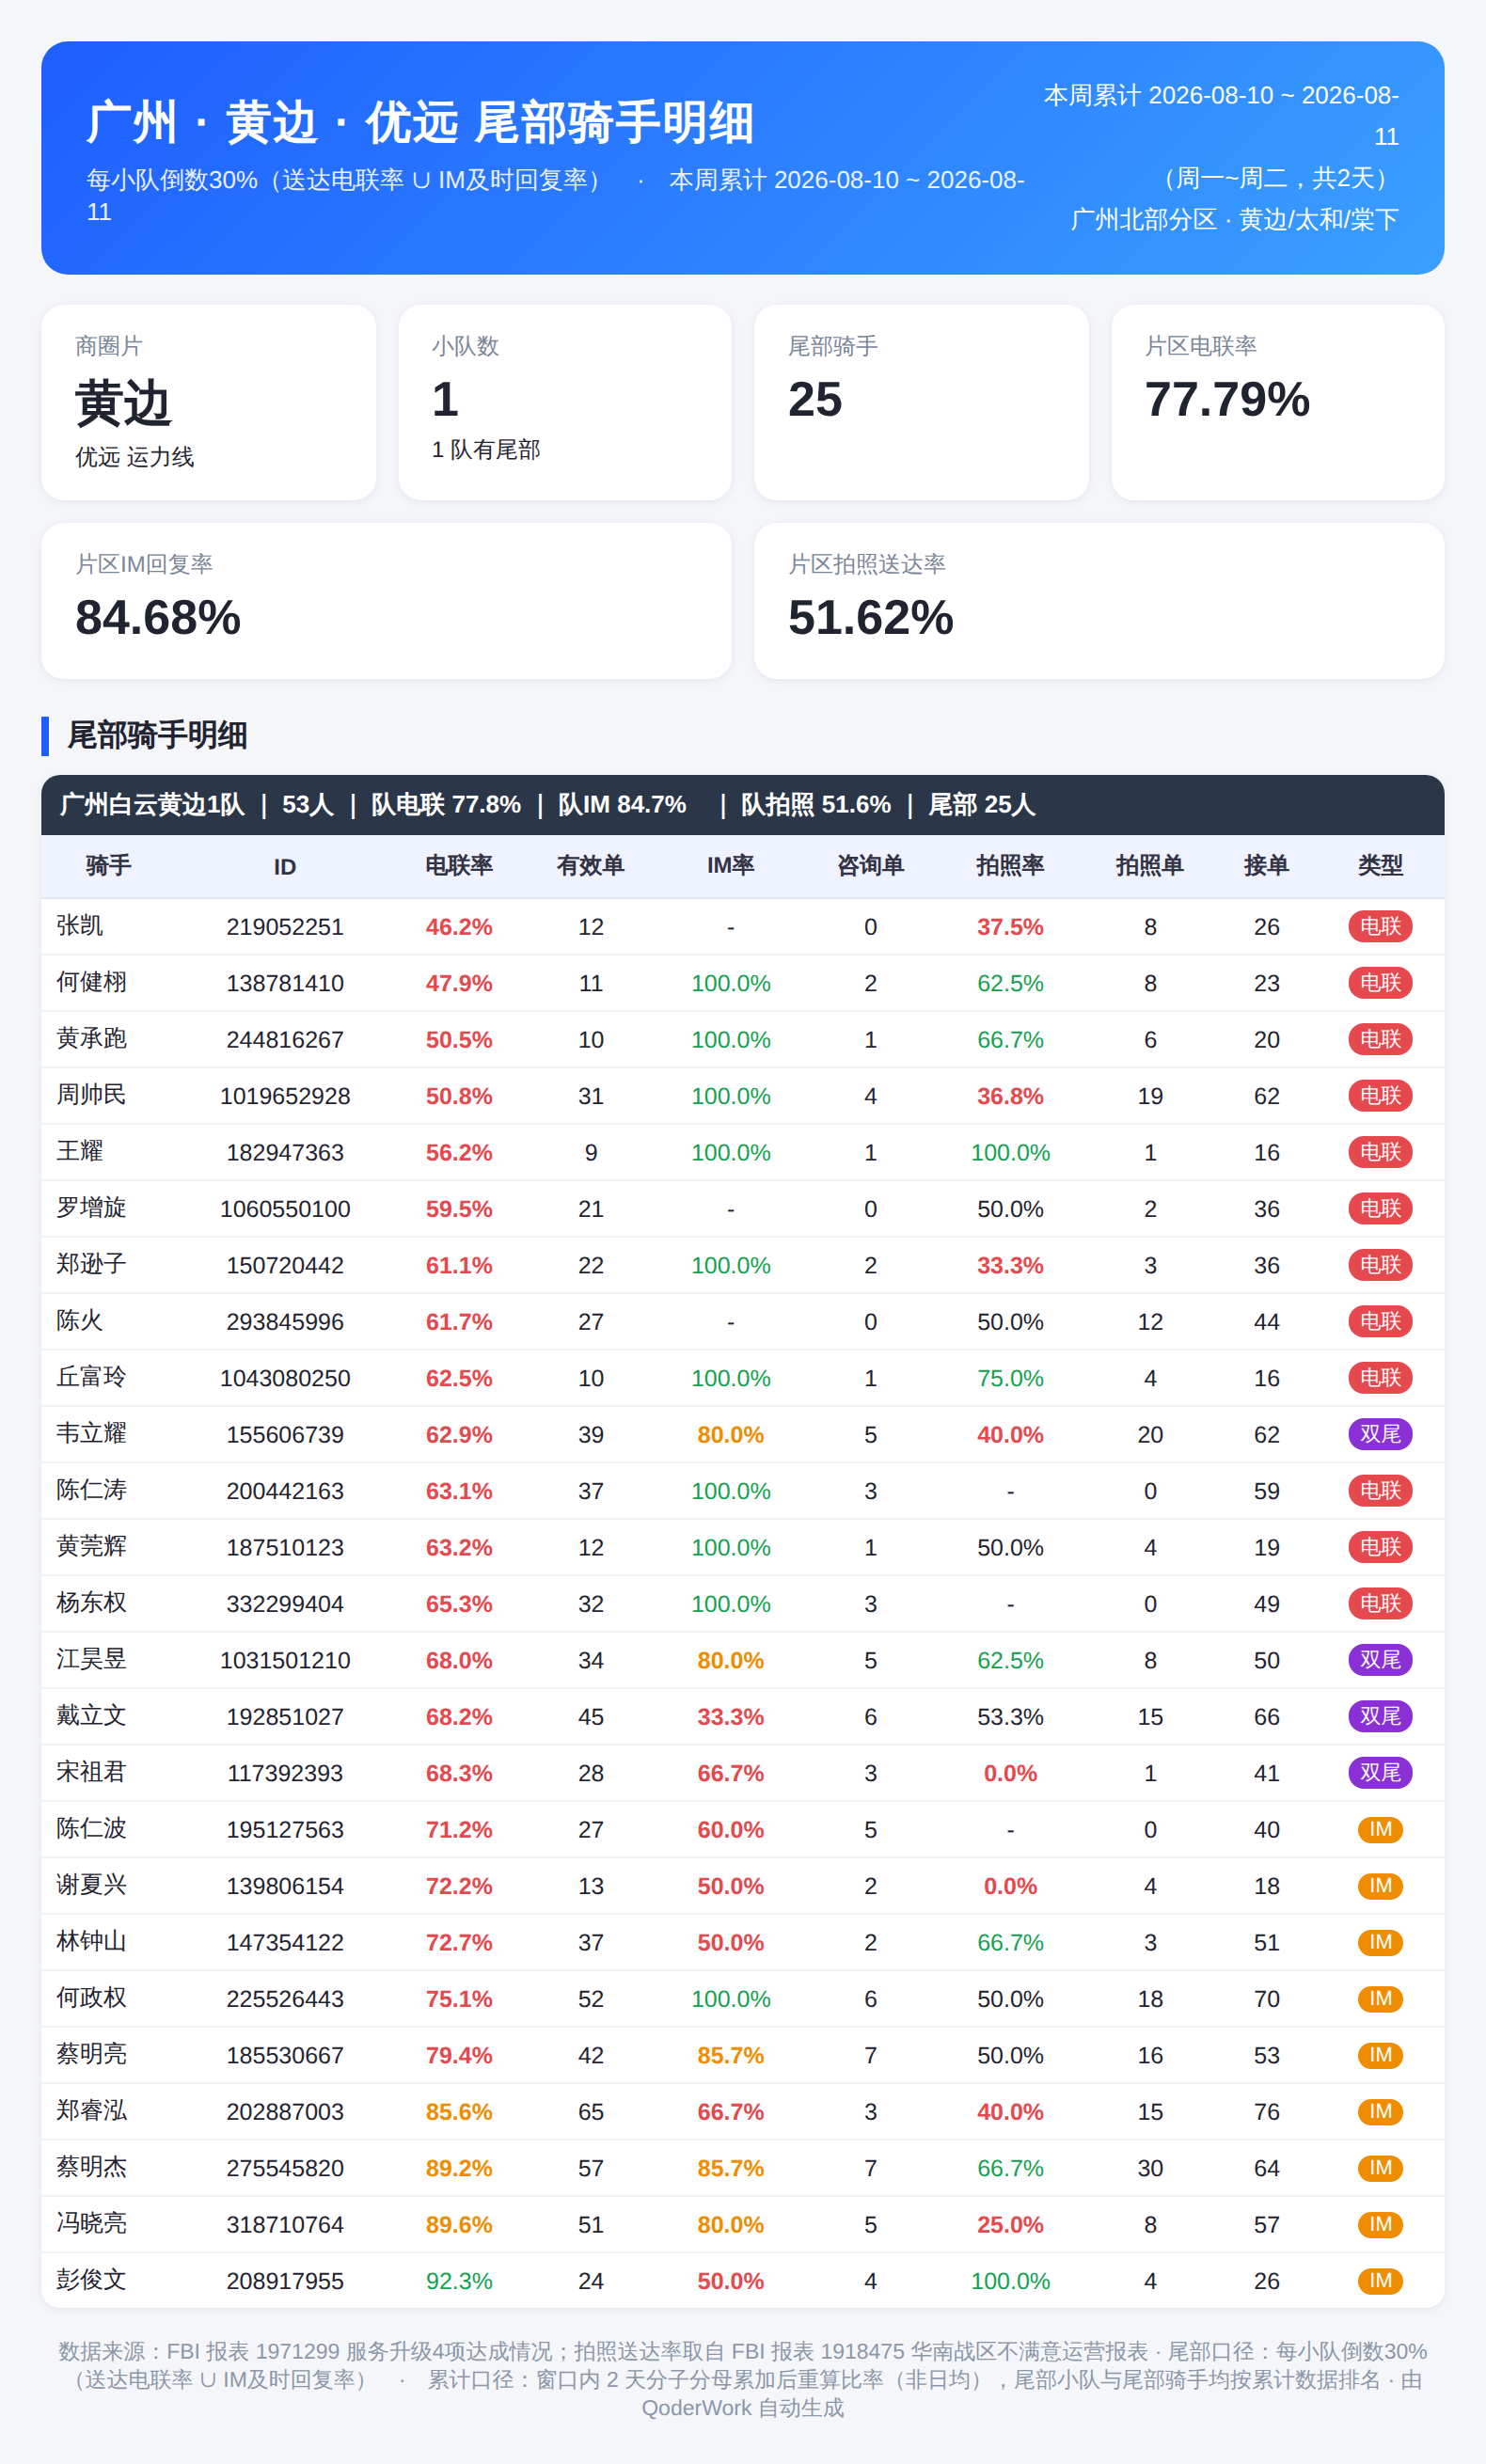Click the 咨询单 column header
The width and height of the screenshot is (1486, 2464).
coord(870,866)
